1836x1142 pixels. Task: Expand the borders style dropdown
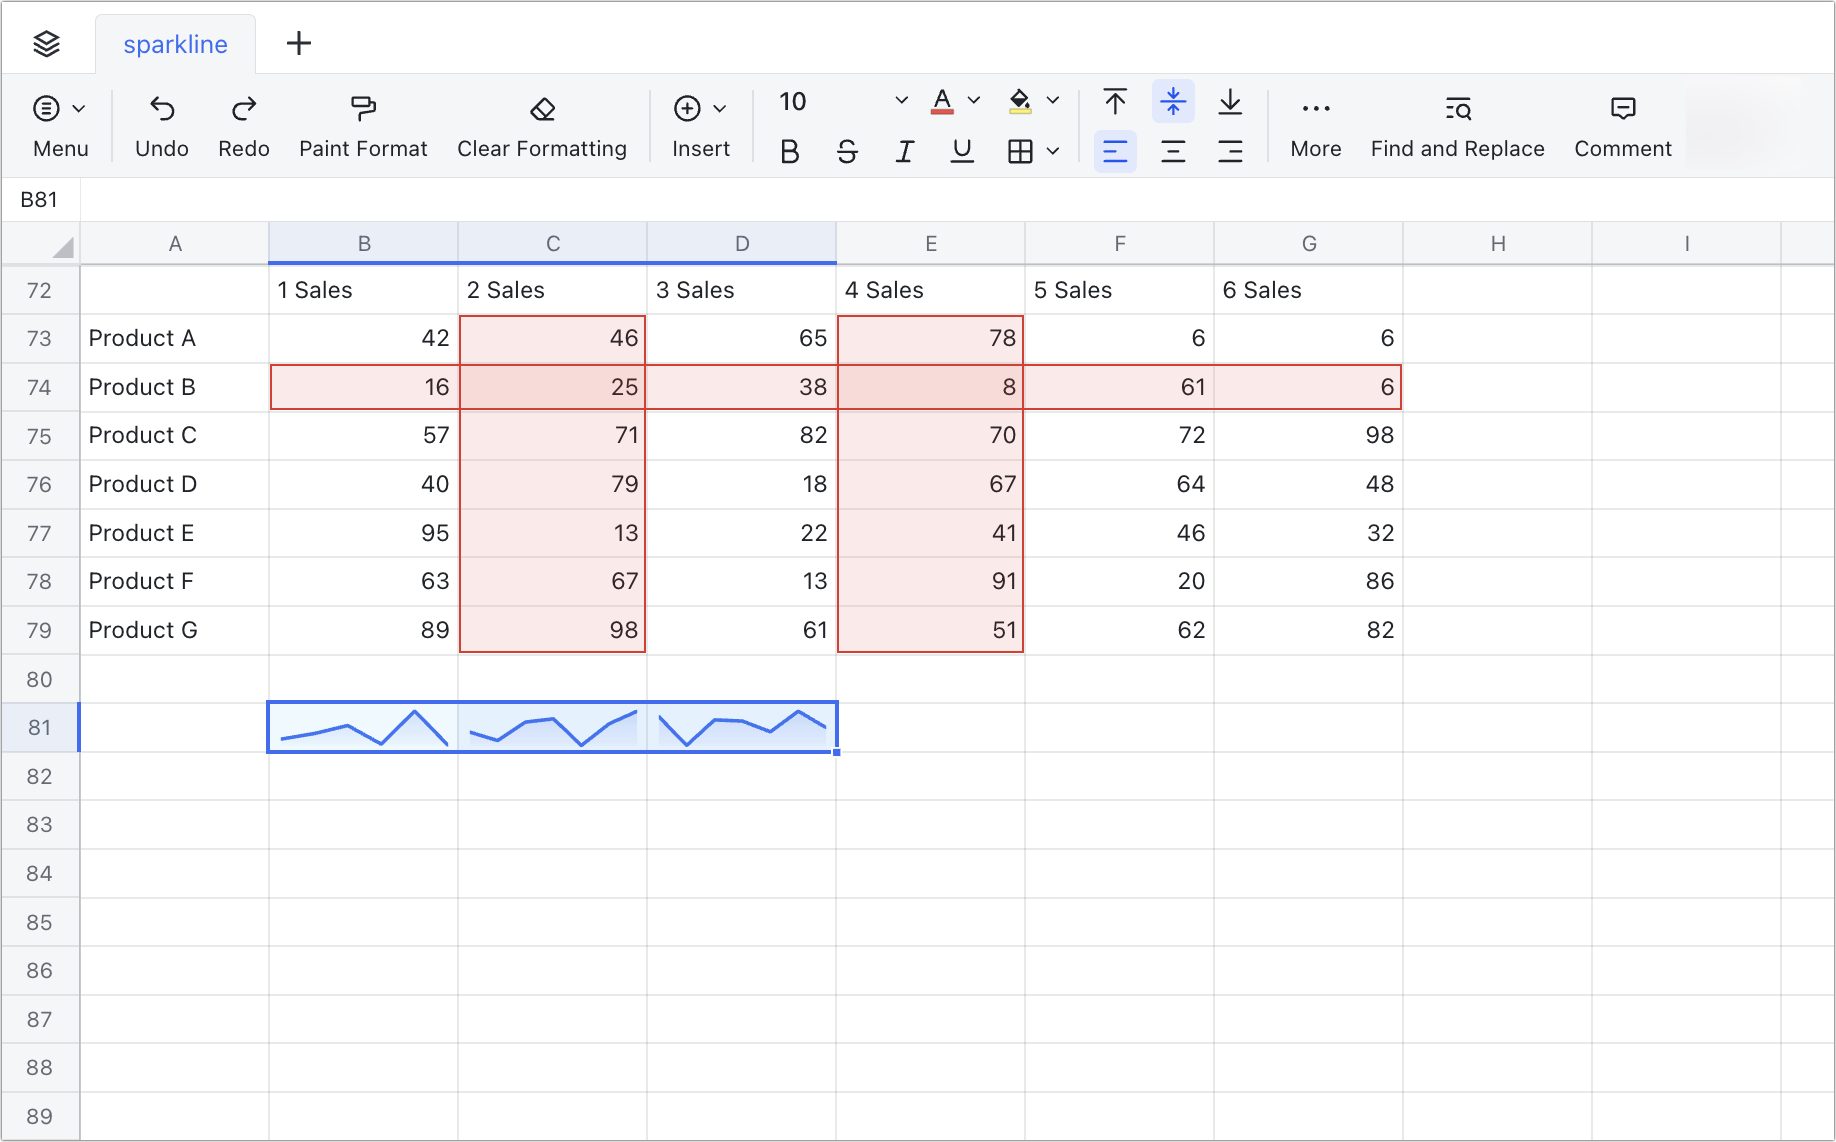pos(1052,151)
